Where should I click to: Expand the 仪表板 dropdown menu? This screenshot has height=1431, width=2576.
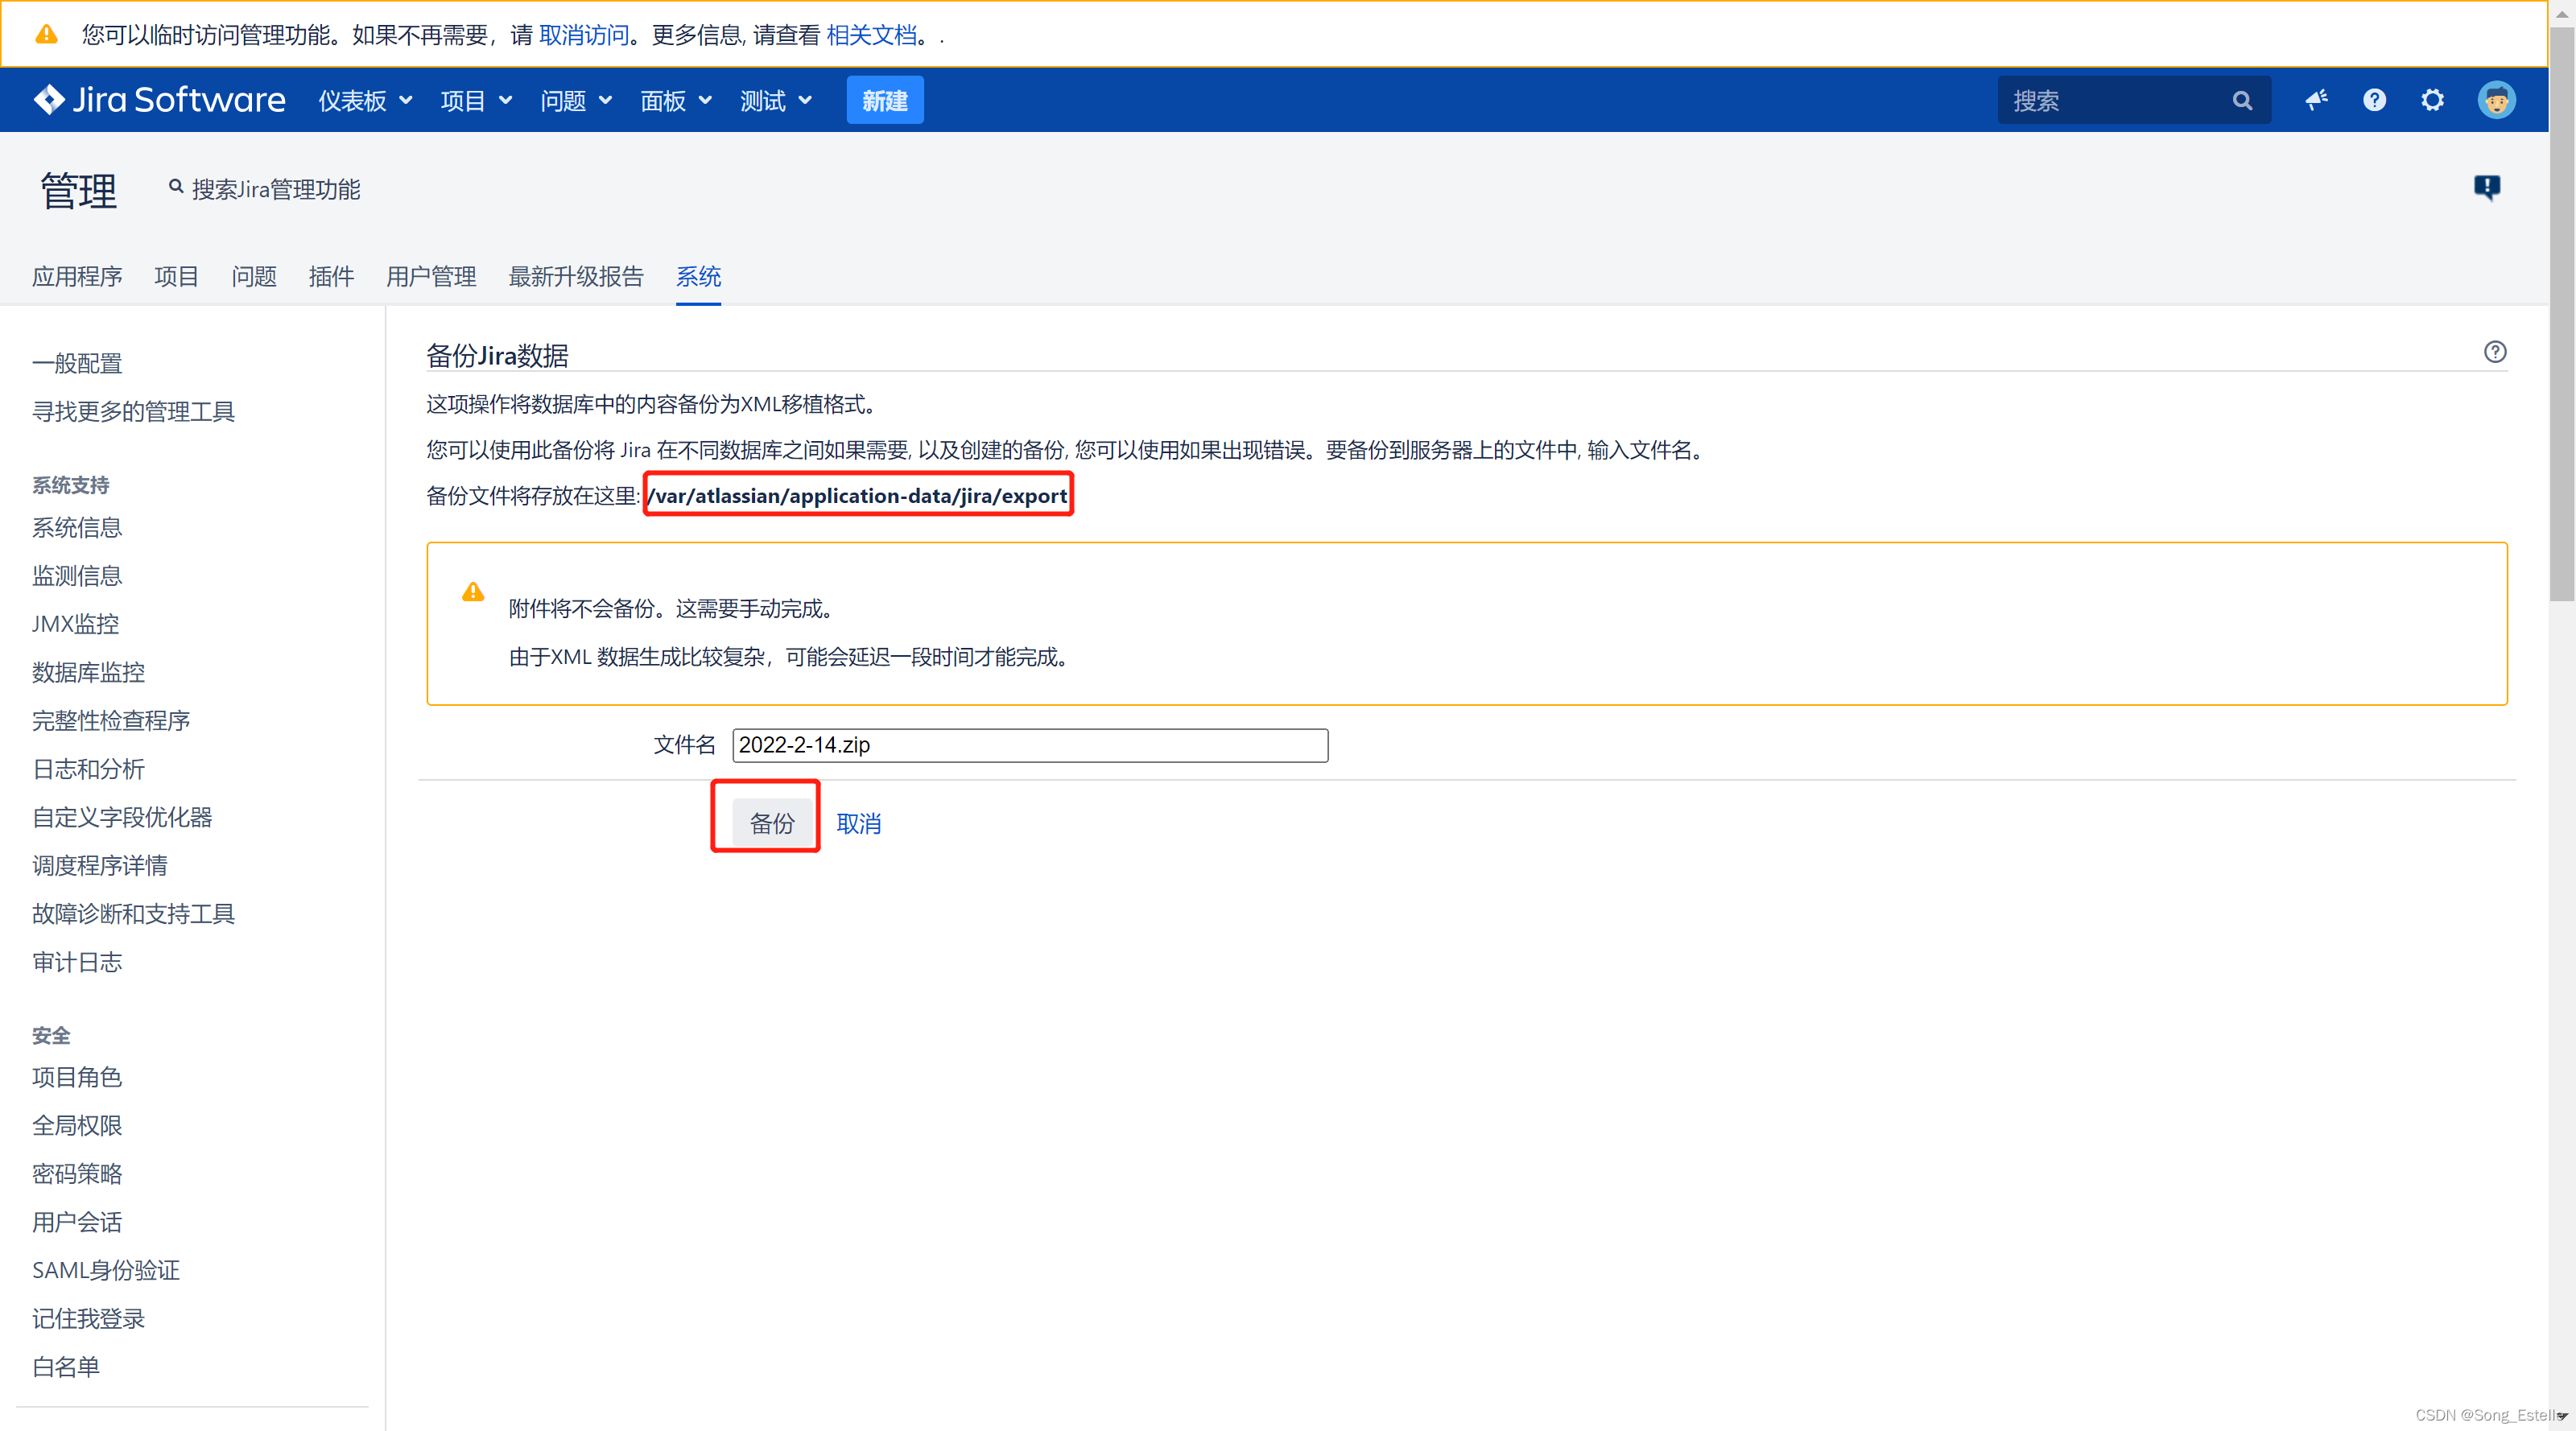pos(365,101)
